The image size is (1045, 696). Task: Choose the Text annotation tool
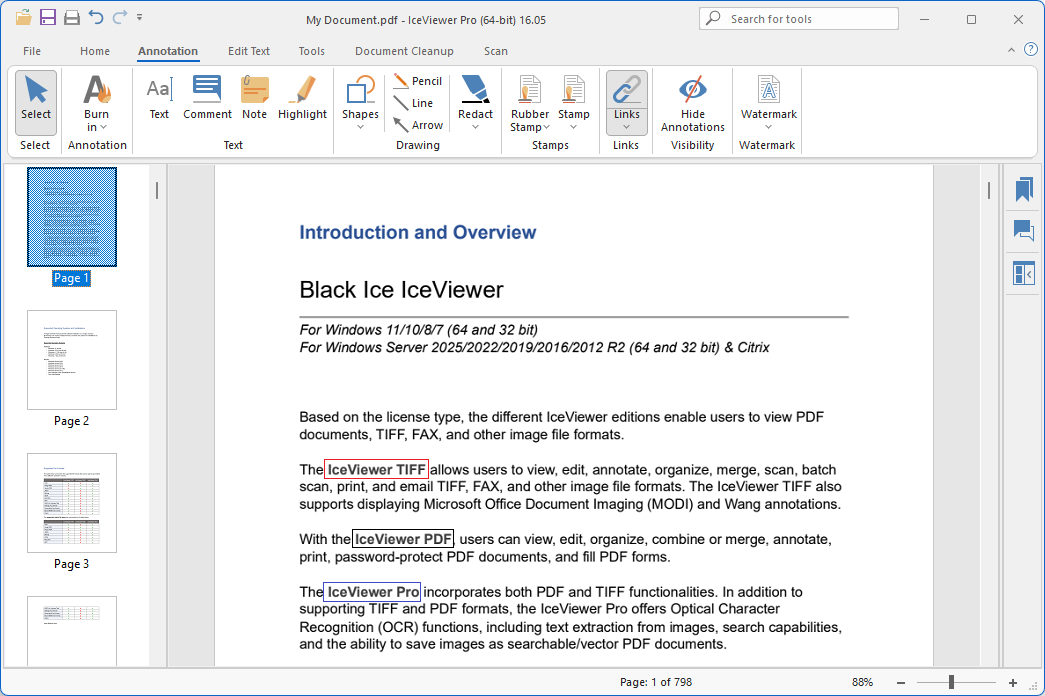click(x=159, y=97)
